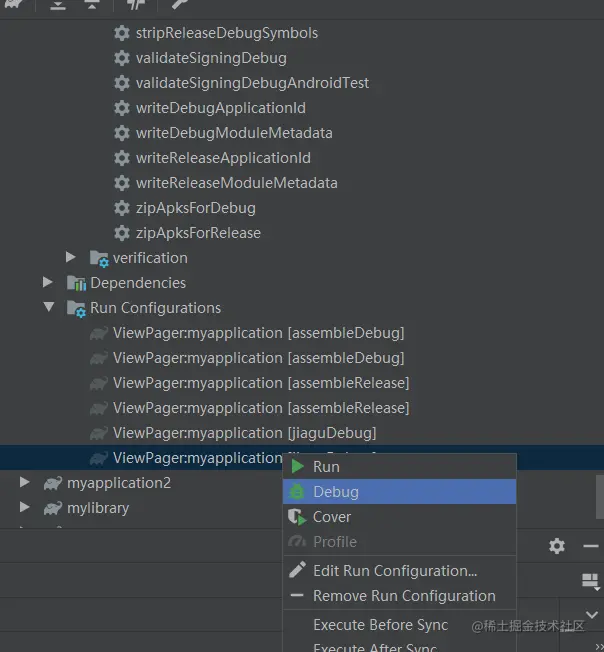Select the writeReleaseApplicationId task
The height and width of the screenshot is (652, 604).
(223, 158)
